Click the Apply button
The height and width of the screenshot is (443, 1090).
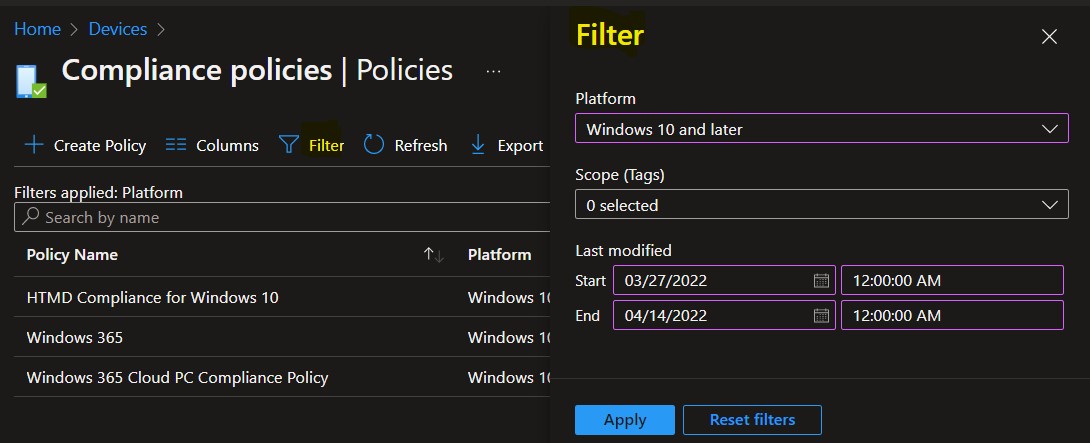pyautogui.click(x=625, y=420)
